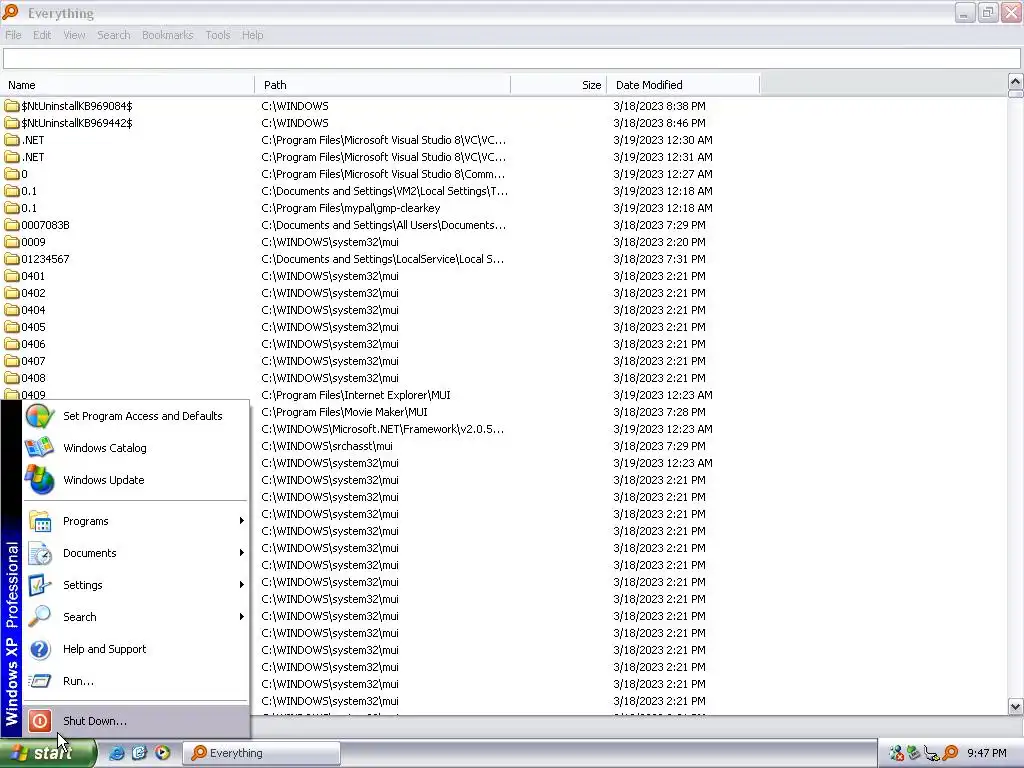
Task: Open the Run... dialog
Action: click(x=136, y=681)
